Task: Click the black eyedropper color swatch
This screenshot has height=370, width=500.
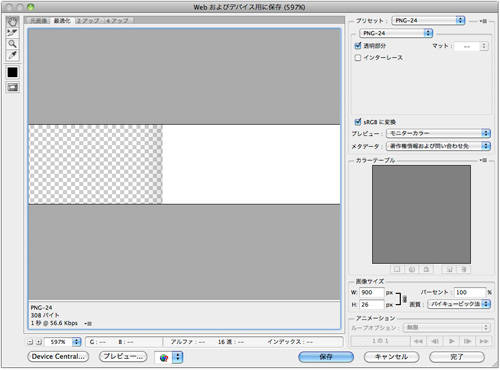Action: click(x=13, y=72)
